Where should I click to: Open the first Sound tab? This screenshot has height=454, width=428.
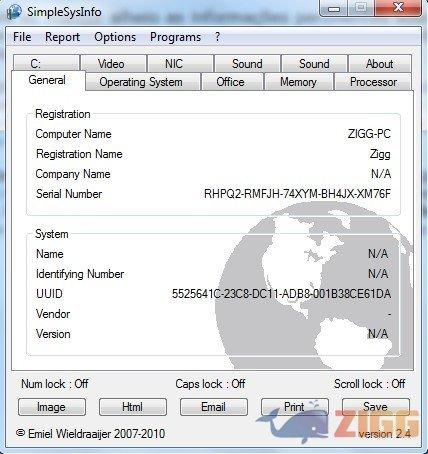(247, 63)
